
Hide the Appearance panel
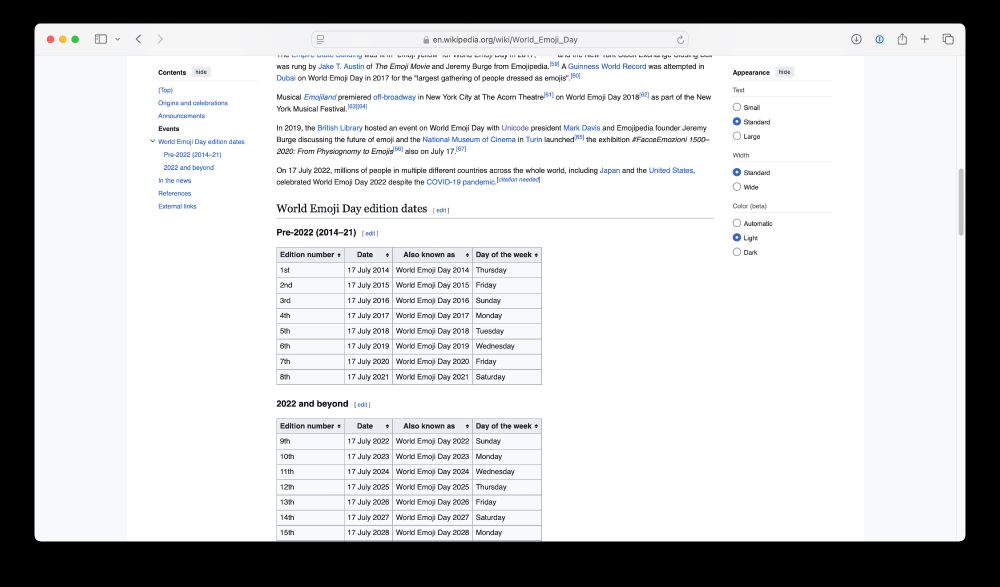[x=784, y=72]
